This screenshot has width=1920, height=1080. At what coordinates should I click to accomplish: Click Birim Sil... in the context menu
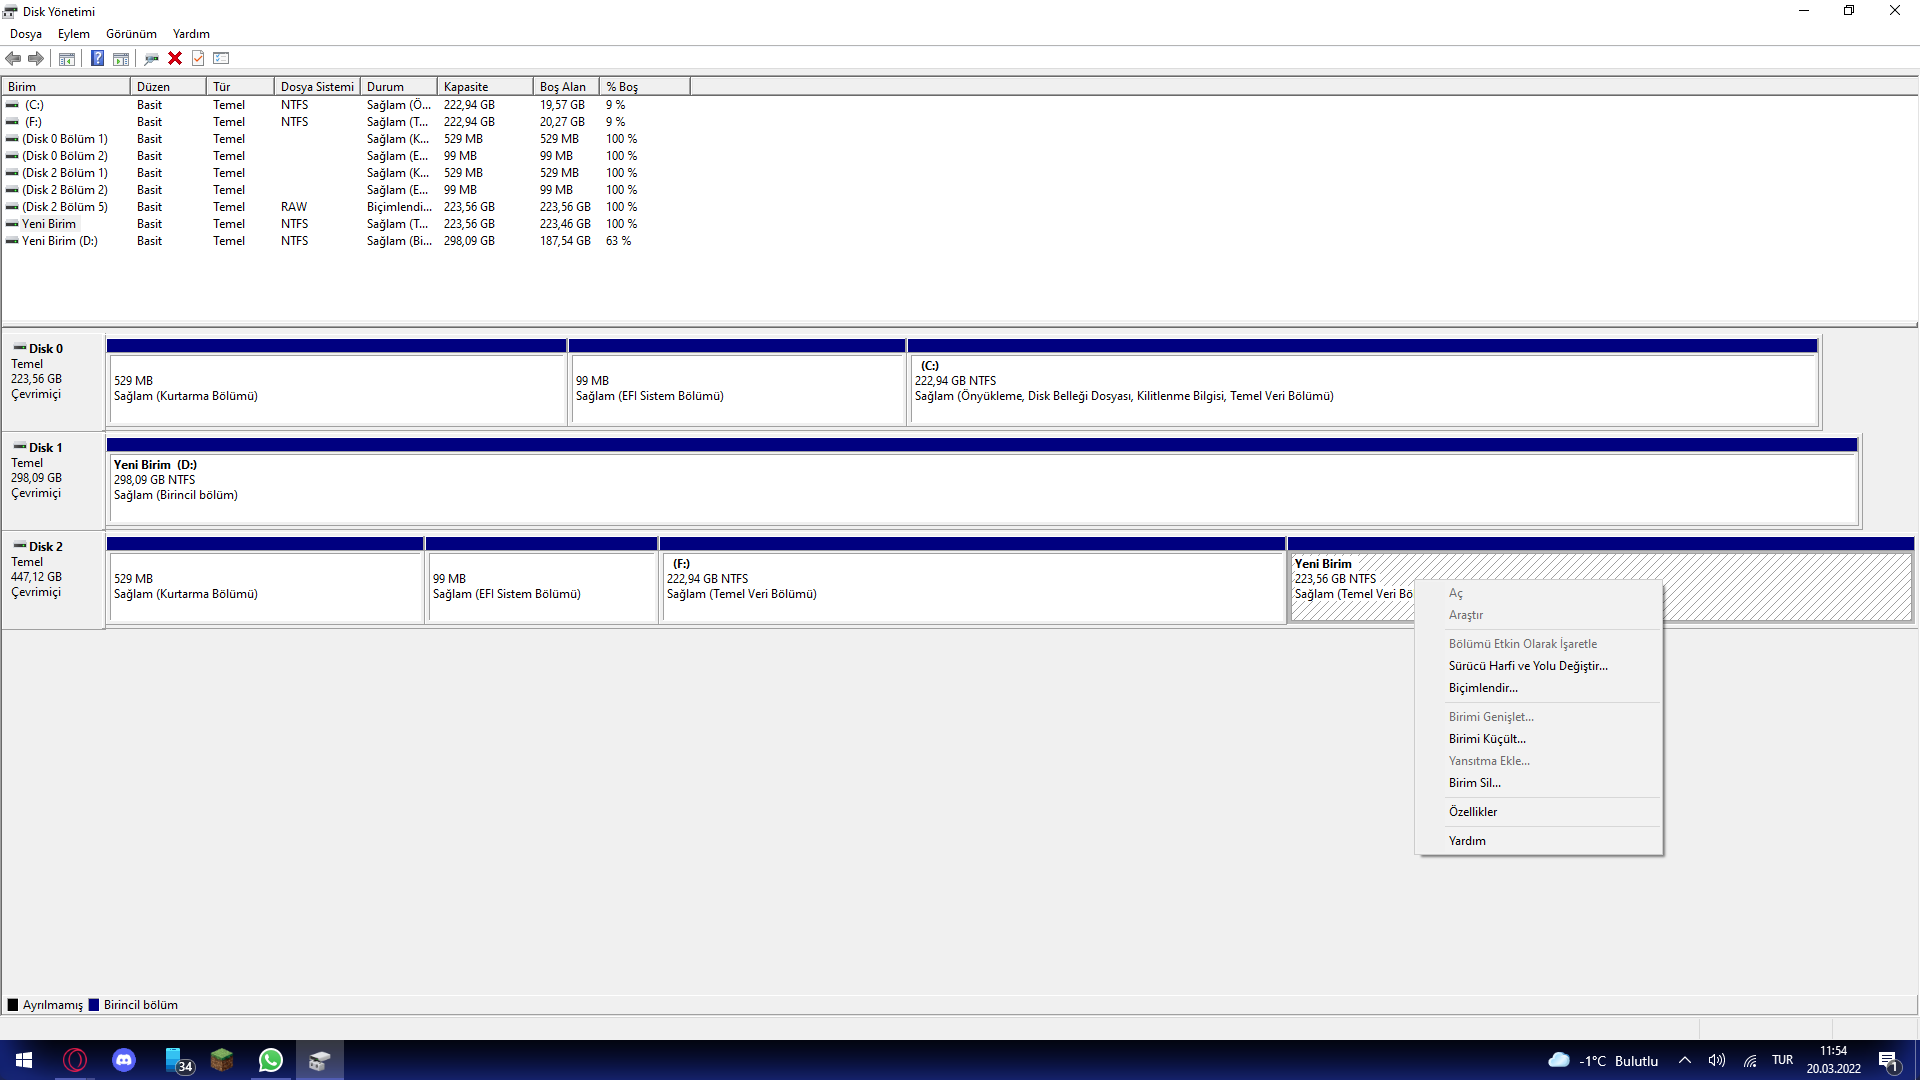[x=1474, y=783]
